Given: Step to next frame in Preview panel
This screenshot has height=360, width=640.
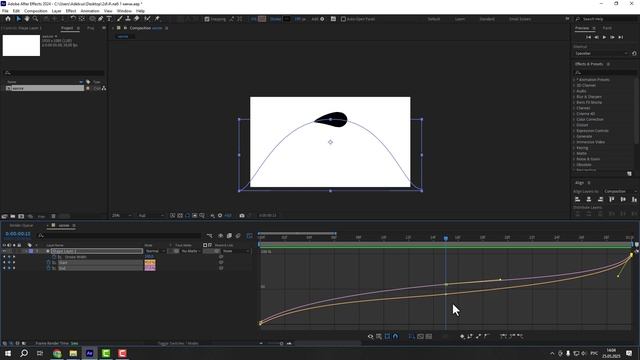Looking at the screenshot, I should click(x=612, y=37).
